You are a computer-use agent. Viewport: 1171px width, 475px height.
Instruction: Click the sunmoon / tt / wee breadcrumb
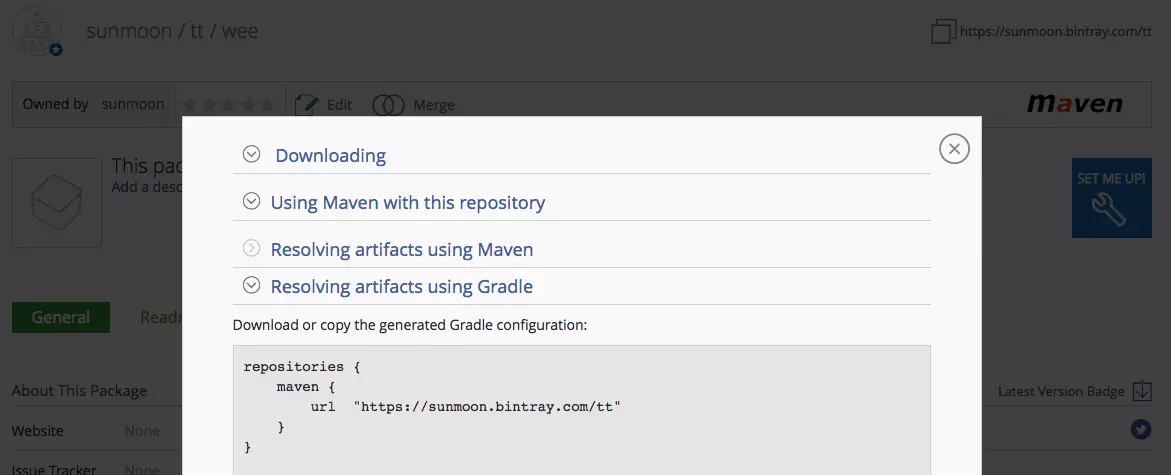[x=173, y=31]
